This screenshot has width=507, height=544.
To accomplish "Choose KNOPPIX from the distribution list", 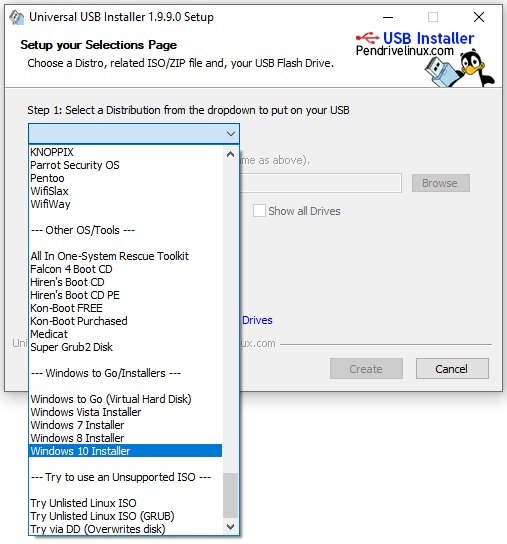I will coord(125,152).
